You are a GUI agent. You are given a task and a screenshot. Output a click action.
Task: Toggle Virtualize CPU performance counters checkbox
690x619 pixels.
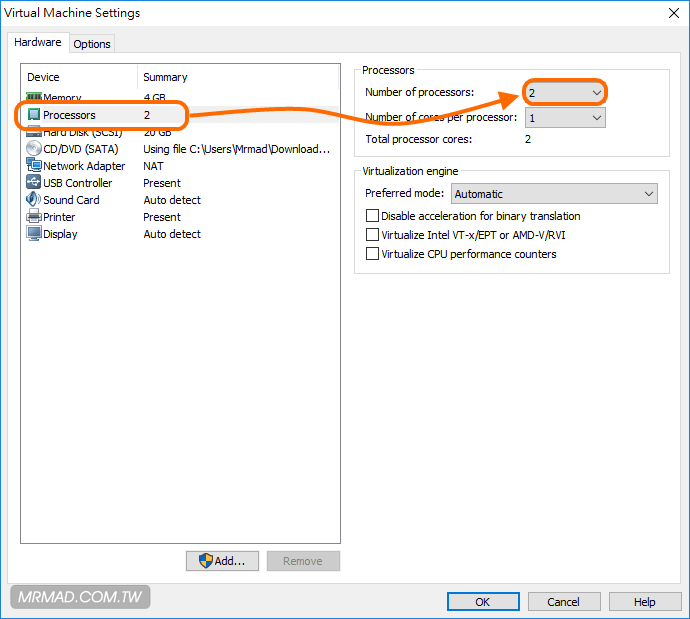[373, 254]
